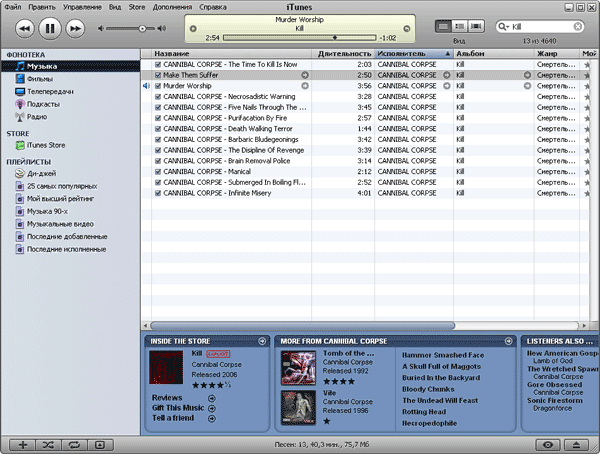Screen dimensions: 600x454
Task: Toggle repeat playback
Action: [x=74, y=444]
